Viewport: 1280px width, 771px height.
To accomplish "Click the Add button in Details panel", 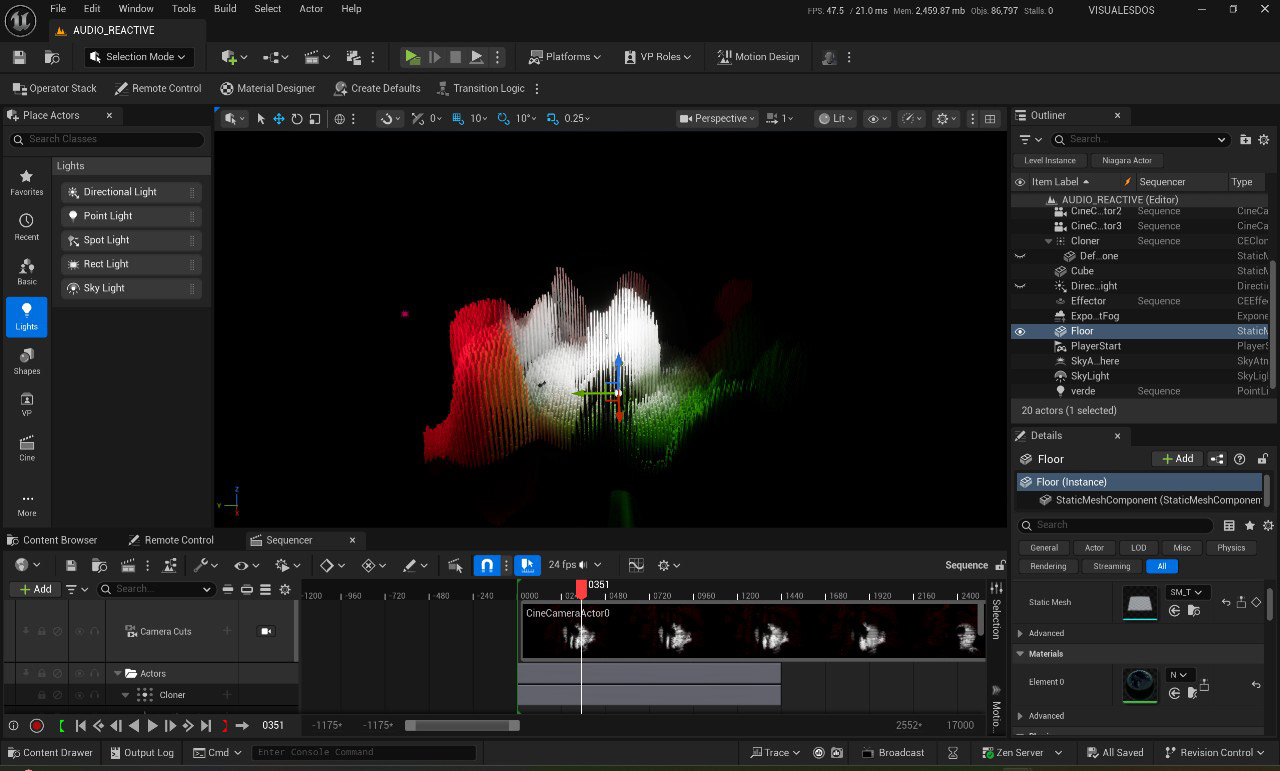I will coord(1177,459).
